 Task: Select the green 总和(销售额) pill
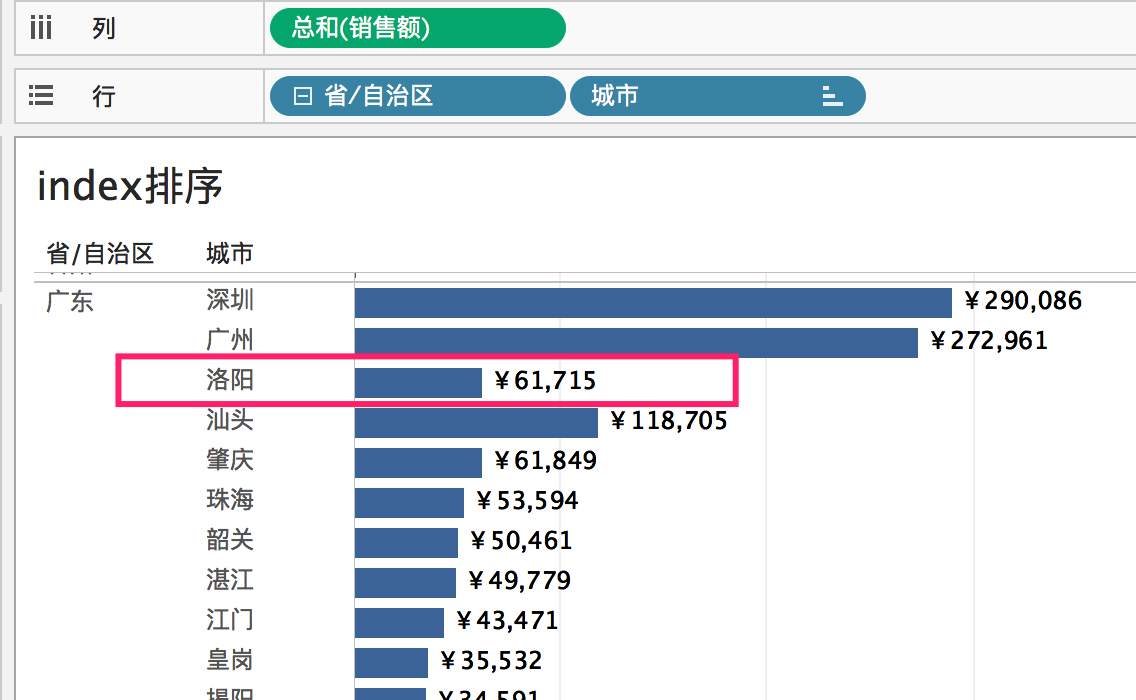point(417,28)
